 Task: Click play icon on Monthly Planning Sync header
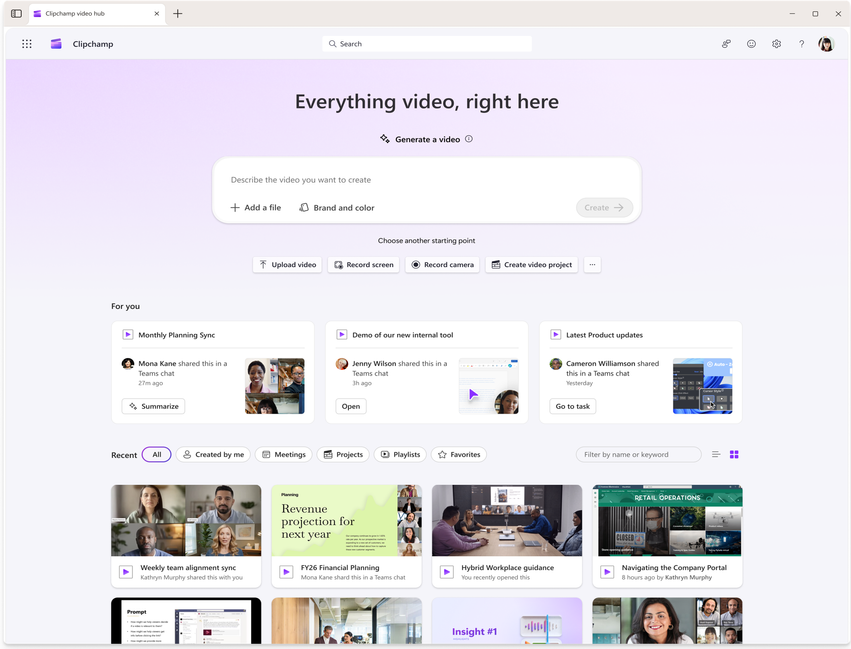coord(128,334)
